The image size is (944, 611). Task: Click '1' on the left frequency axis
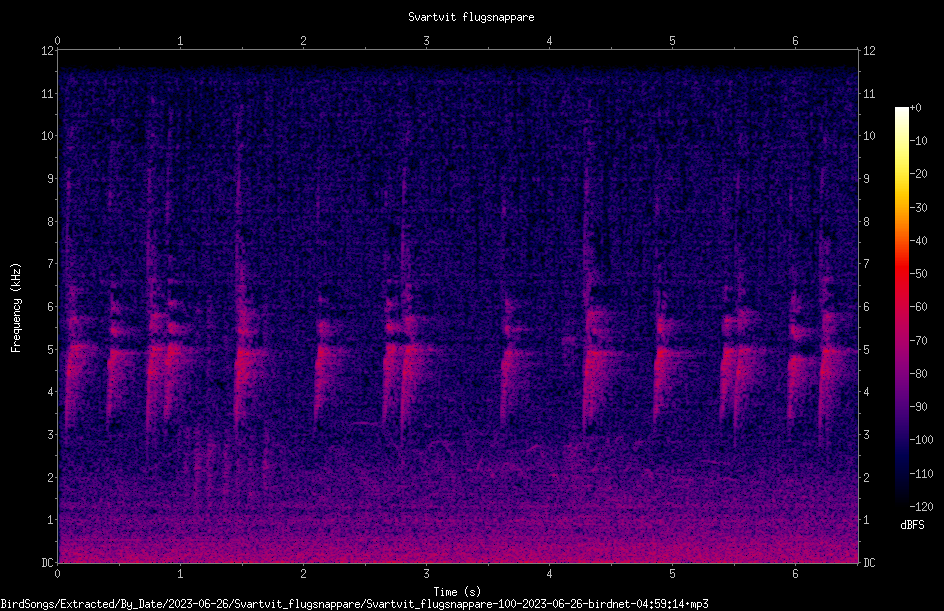[51, 520]
